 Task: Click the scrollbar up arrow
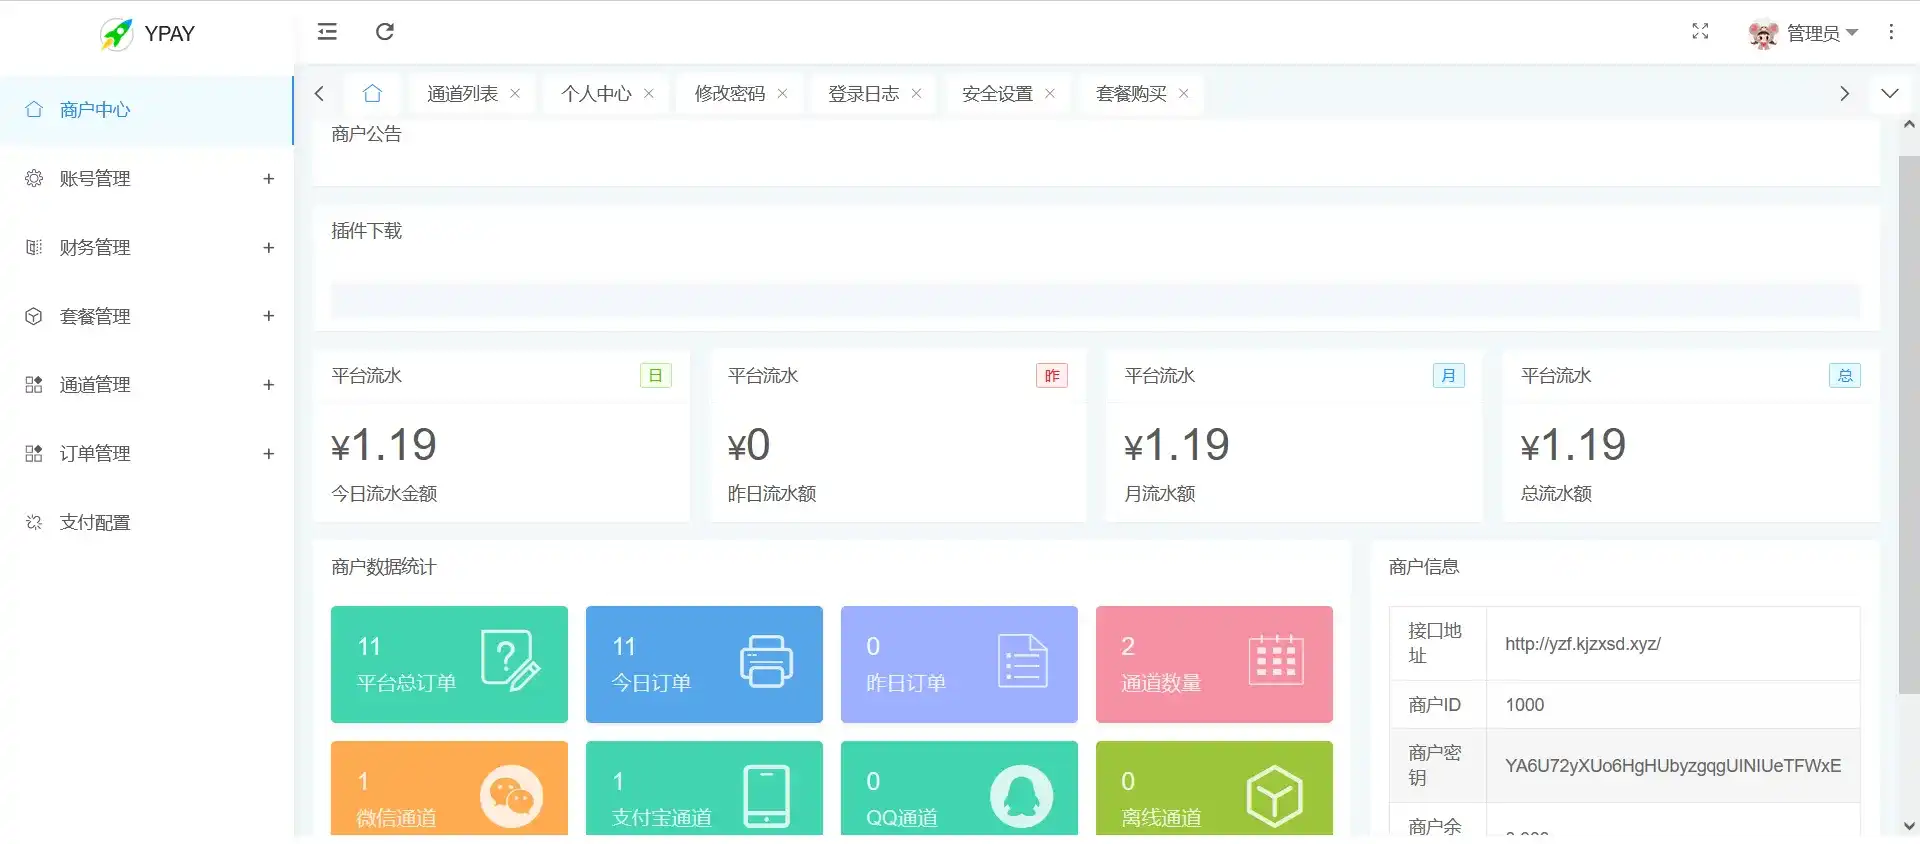pyautogui.click(x=1909, y=125)
